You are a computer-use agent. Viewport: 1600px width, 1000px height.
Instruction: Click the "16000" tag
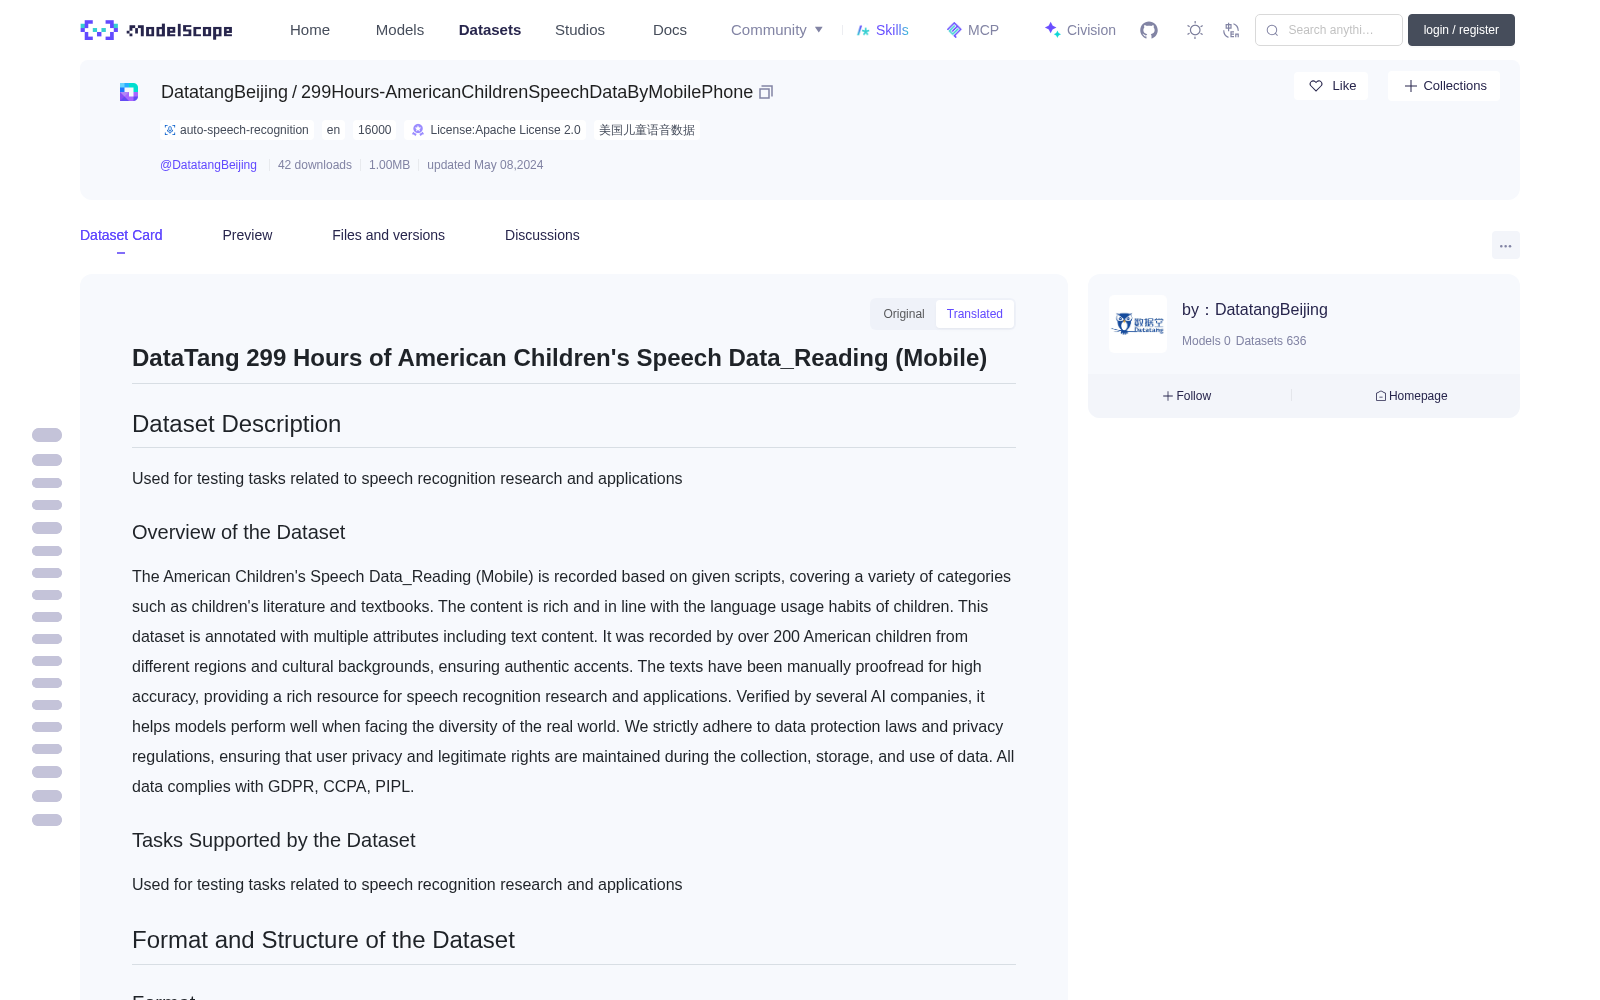tap(375, 130)
